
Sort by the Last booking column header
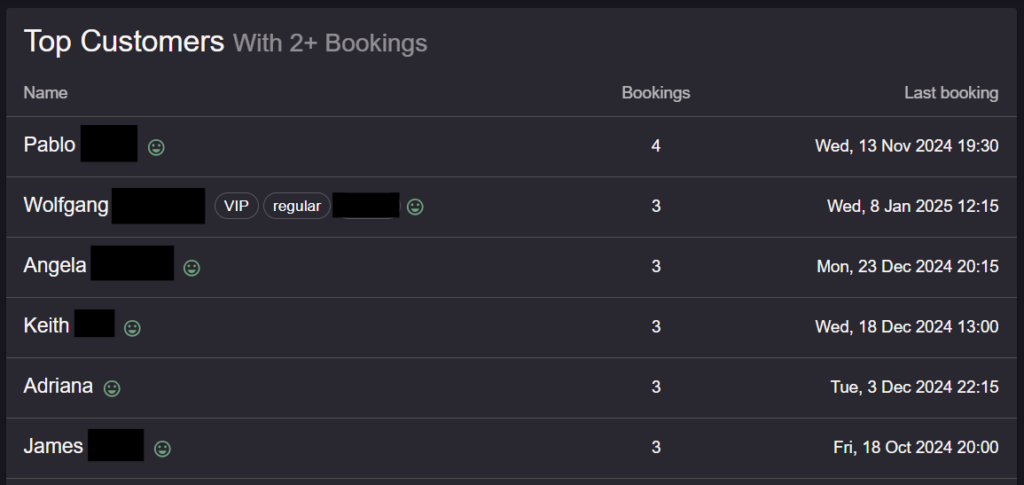pyautogui.click(x=951, y=93)
